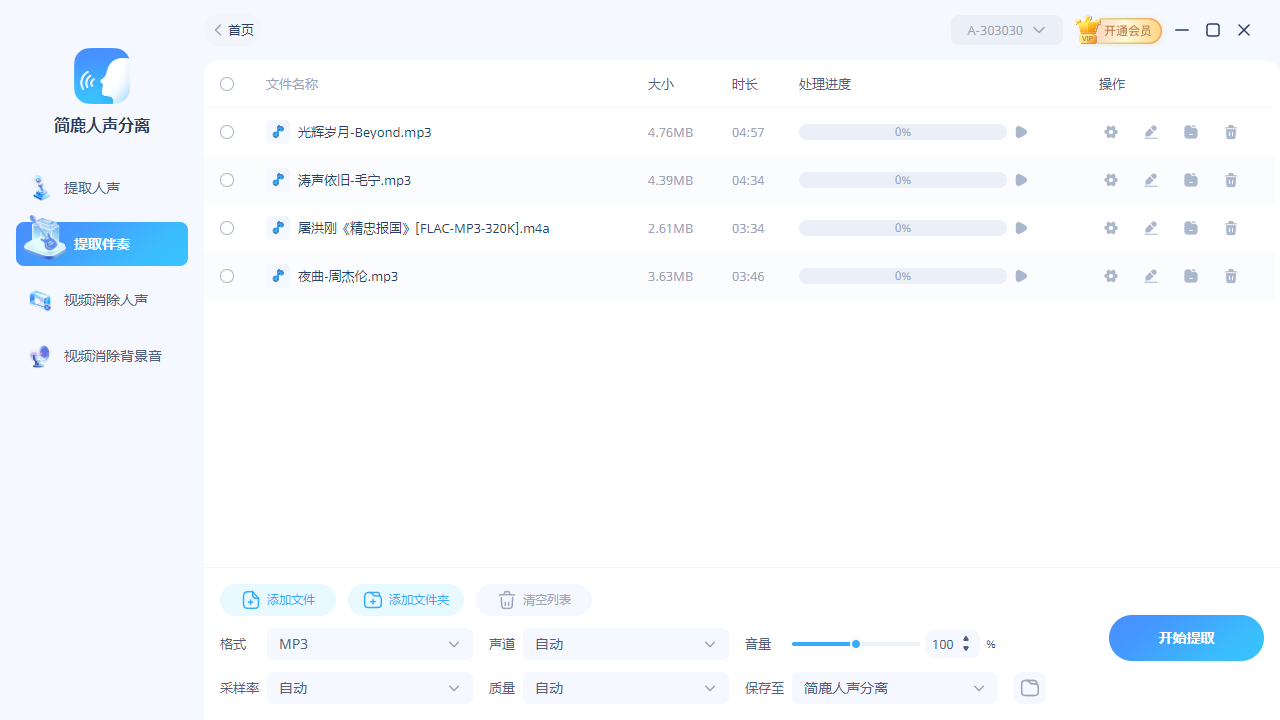Rename 涛声依旧-毛宁.mp3 using the pencil icon

(1151, 180)
